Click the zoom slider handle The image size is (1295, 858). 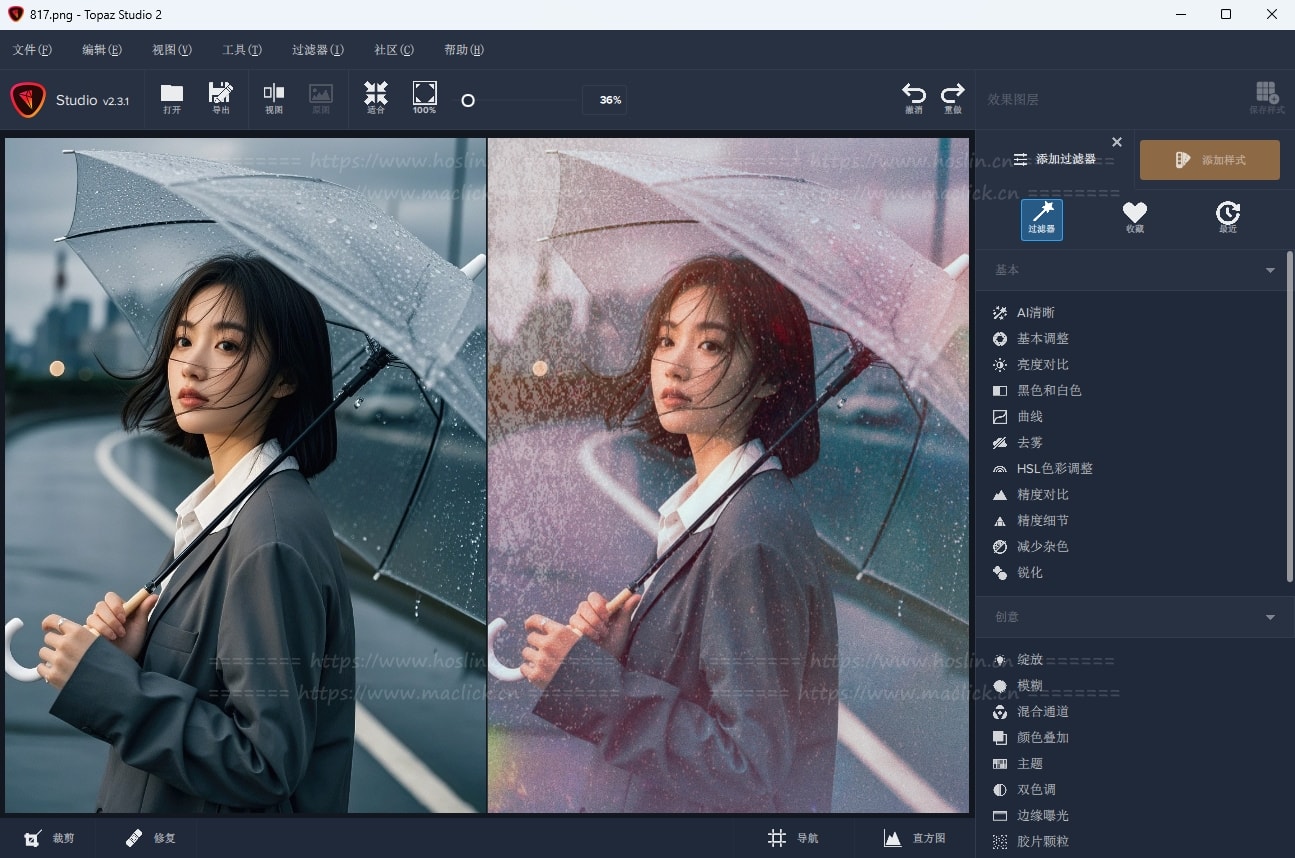pyautogui.click(x=467, y=100)
